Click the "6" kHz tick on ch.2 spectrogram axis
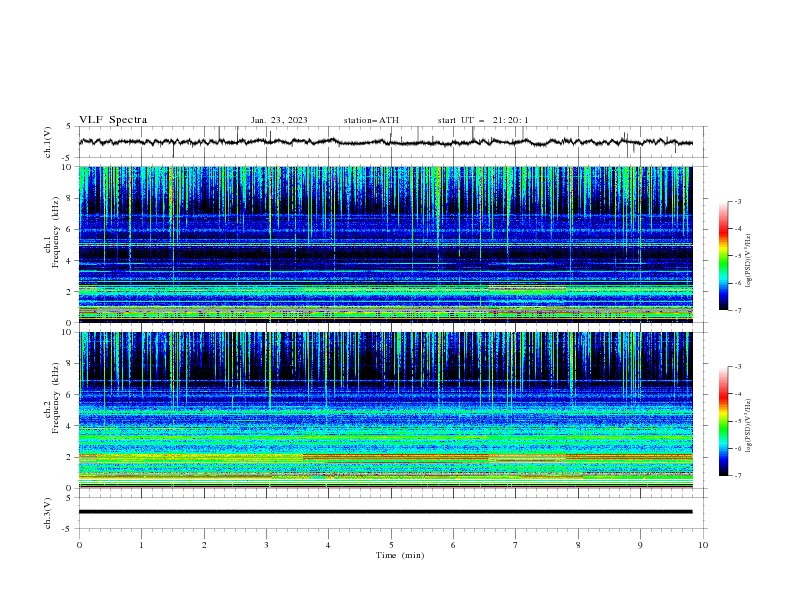The image size is (792, 612). tap(69, 395)
